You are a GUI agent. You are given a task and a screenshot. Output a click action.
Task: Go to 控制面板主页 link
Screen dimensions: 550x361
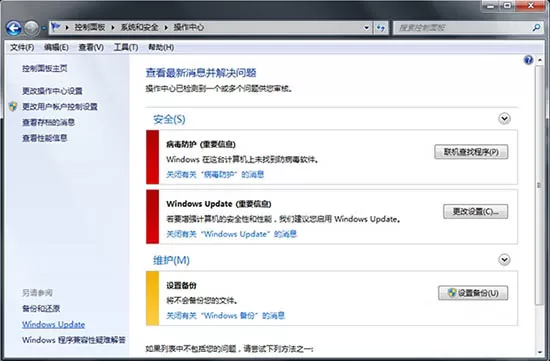click(45, 68)
